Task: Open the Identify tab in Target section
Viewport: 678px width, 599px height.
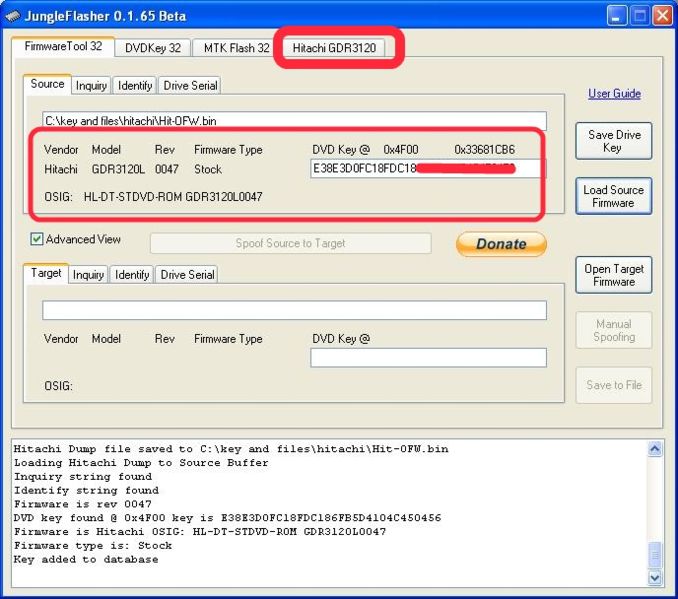Action: coord(132,274)
